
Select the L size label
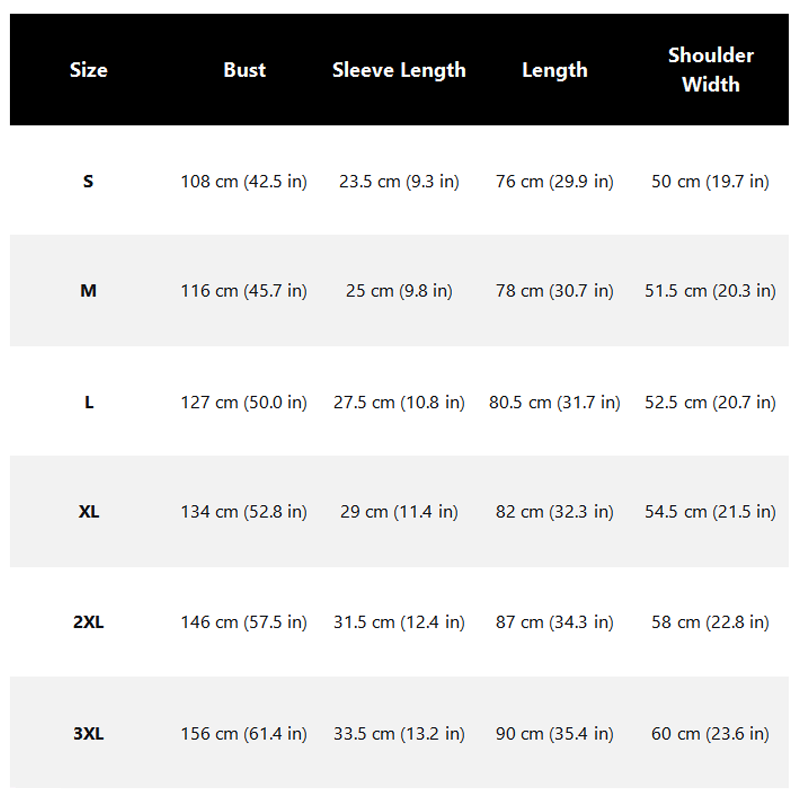pos(89,402)
